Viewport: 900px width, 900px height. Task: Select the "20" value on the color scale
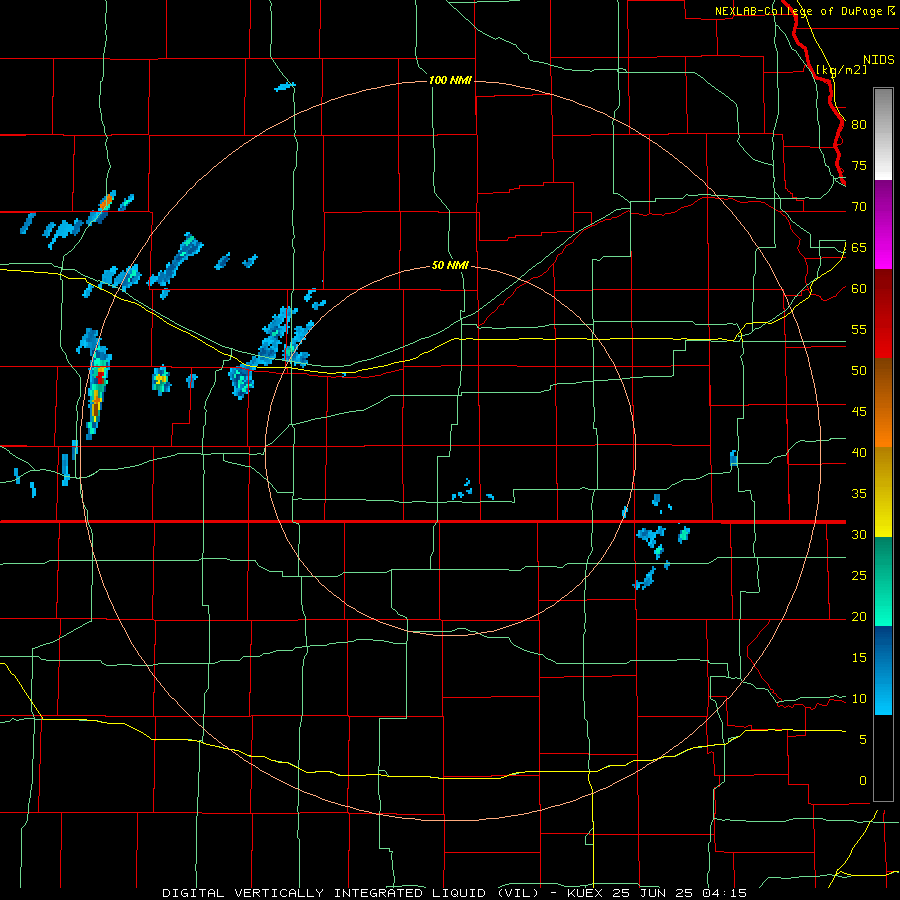click(x=859, y=617)
